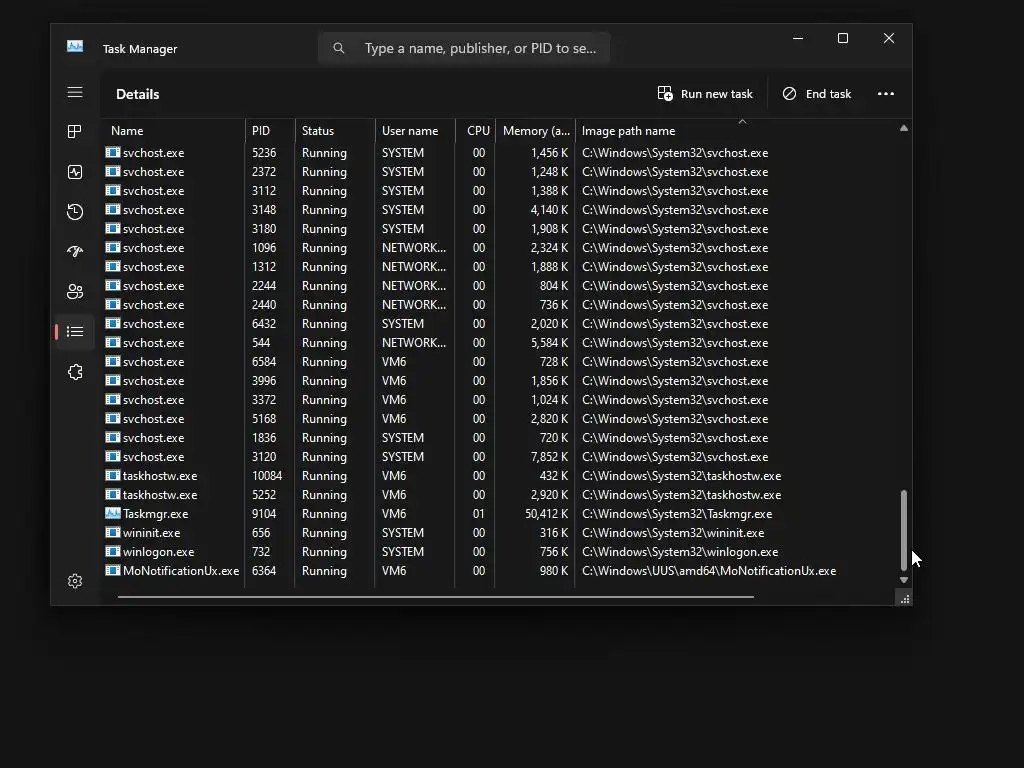Click PID 9104 cell
This screenshot has width=1024, height=768.
pyautogui.click(x=264, y=514)
